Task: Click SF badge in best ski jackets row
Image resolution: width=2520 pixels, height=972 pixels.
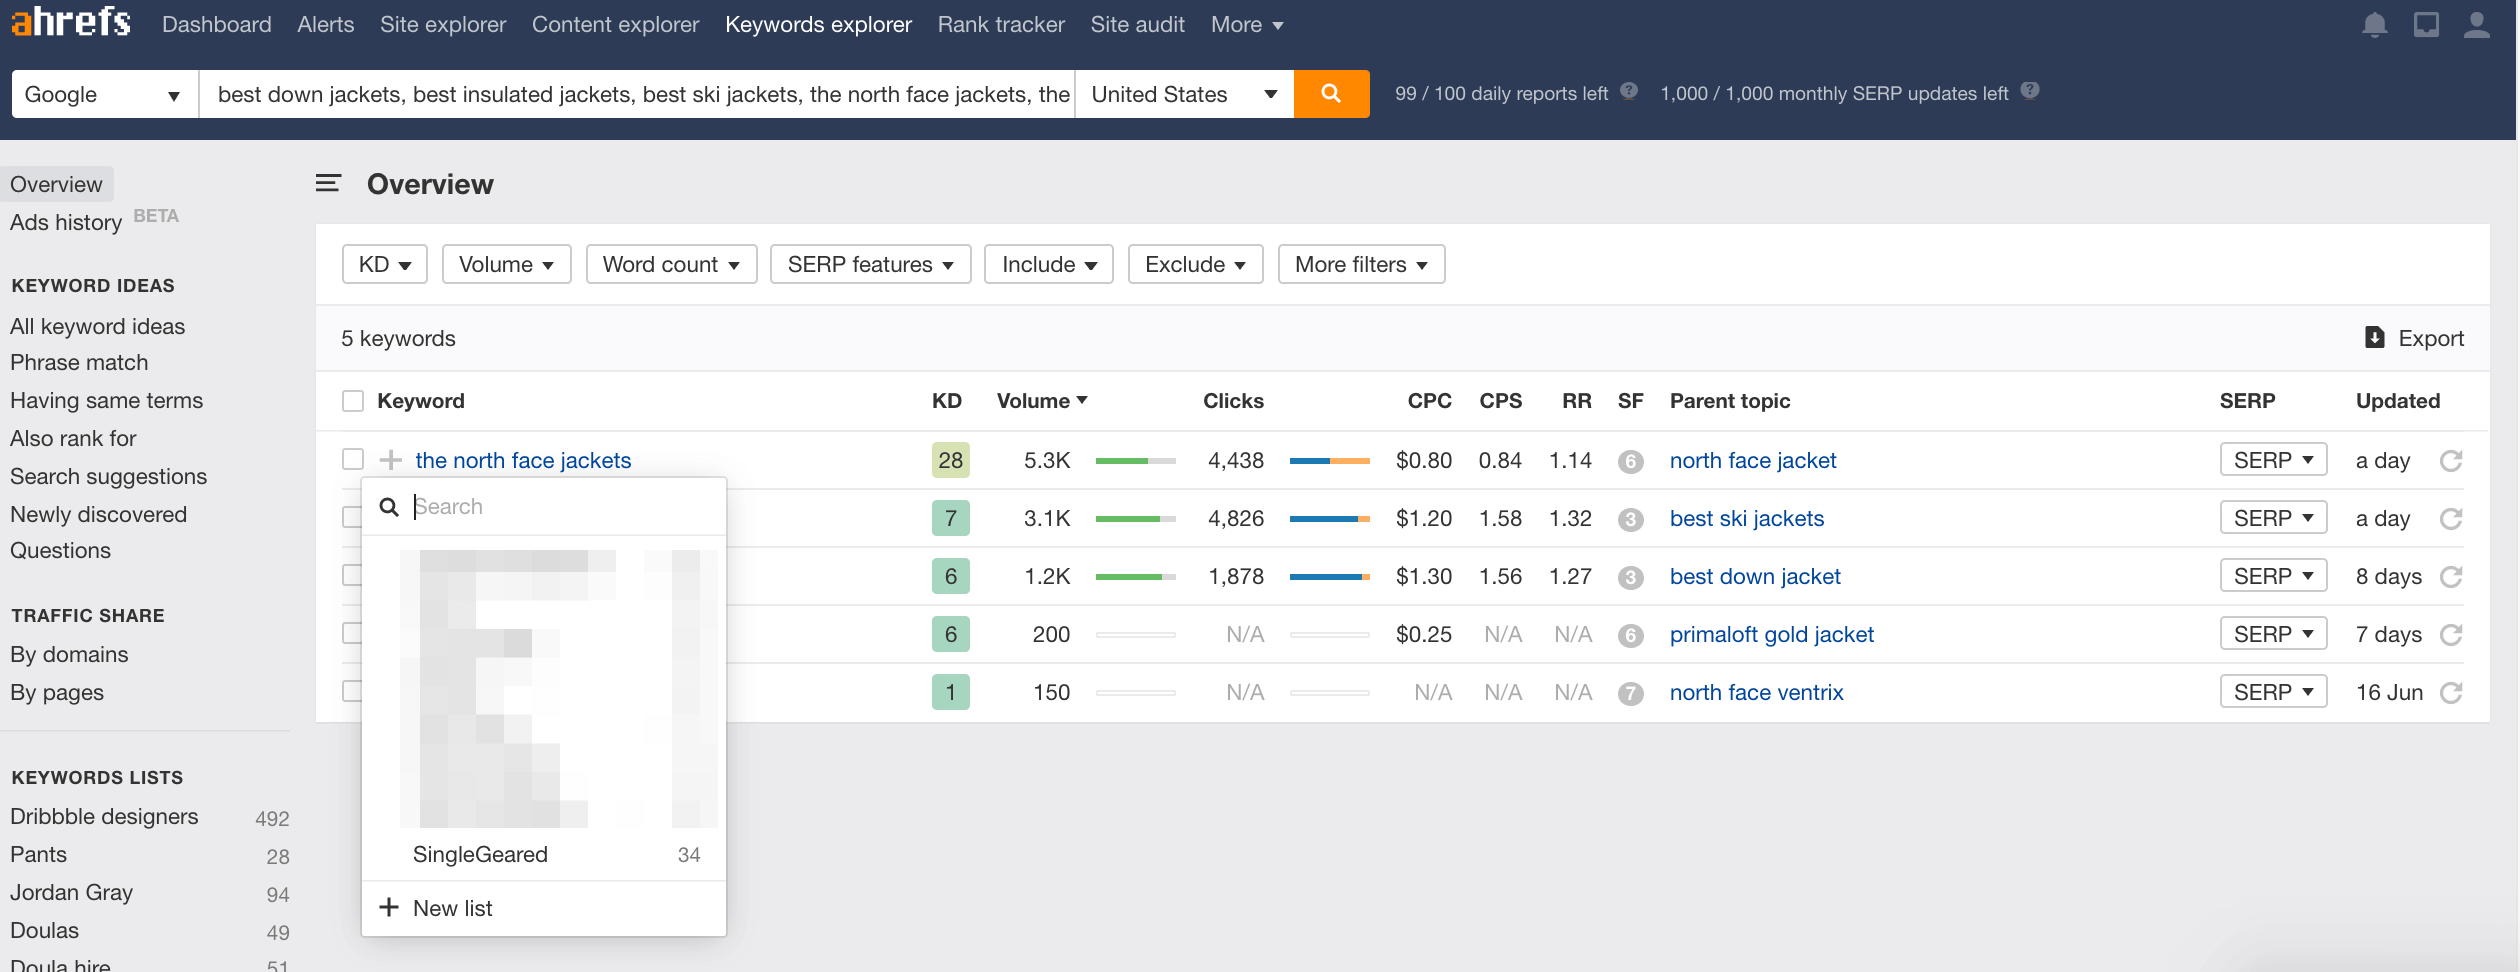Action: tap(1630, 519)
